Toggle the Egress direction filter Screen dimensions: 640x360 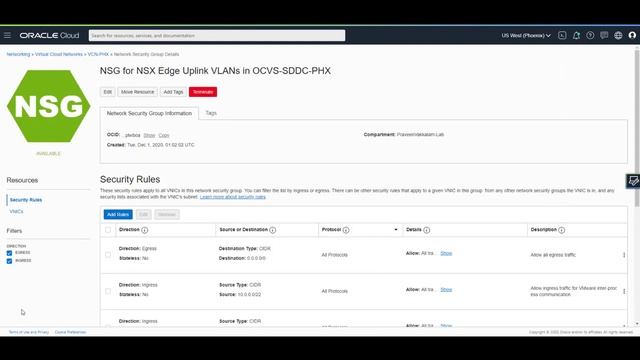(9, 253)
